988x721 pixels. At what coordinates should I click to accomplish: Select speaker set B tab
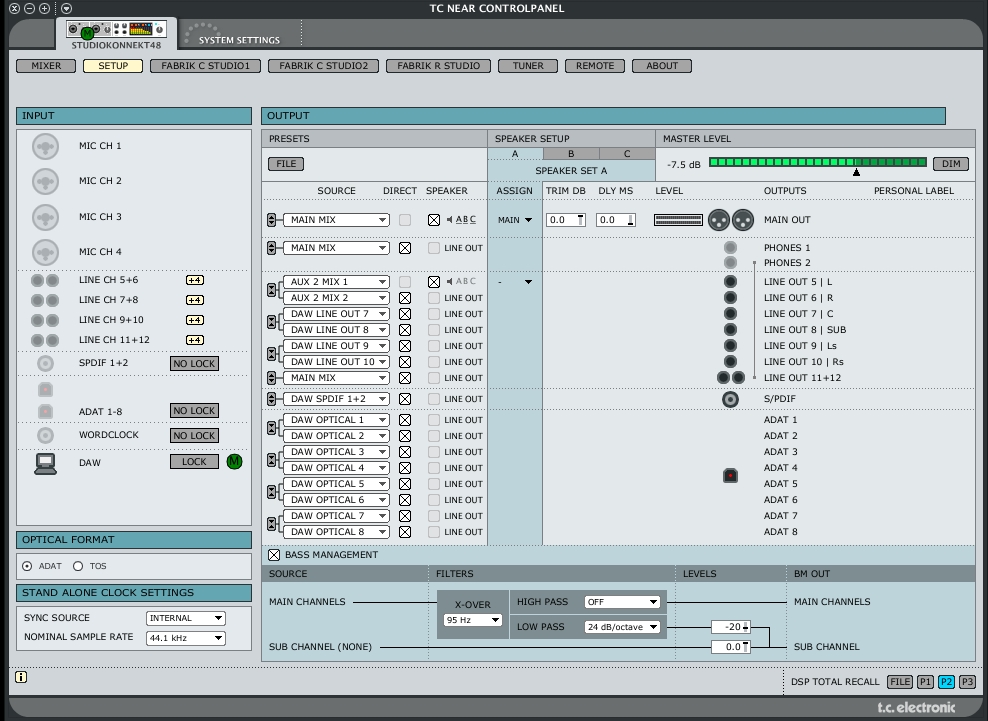click(571, 154)
